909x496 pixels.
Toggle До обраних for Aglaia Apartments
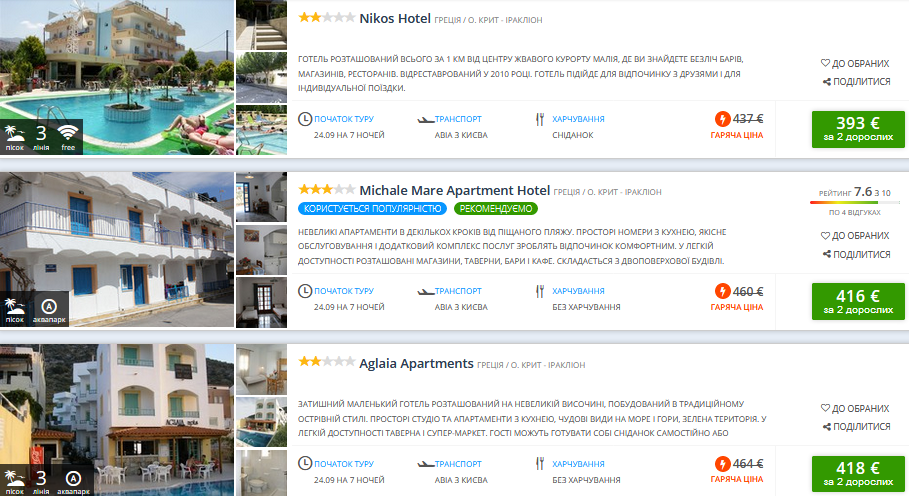point(855,408)
